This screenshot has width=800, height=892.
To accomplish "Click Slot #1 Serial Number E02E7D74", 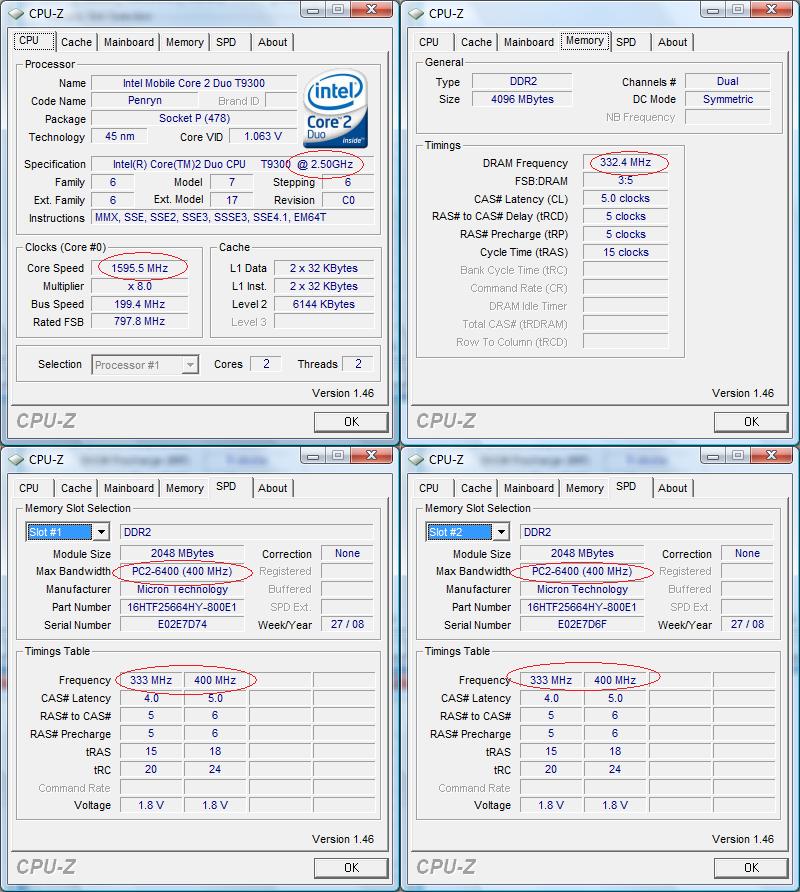I will 182,624.
